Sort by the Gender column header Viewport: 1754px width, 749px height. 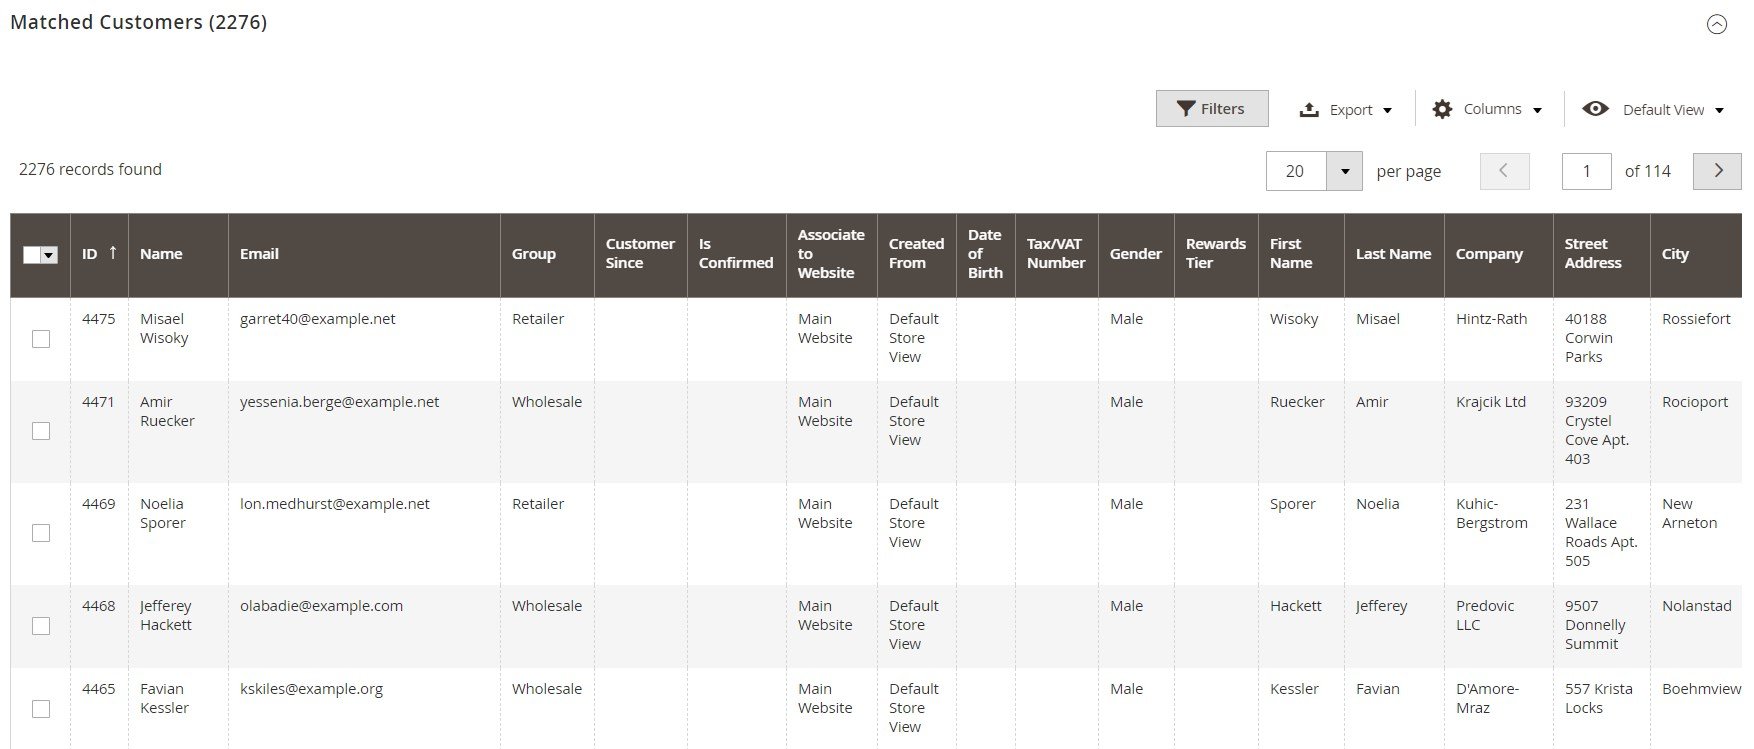[x=1136, y=254]
